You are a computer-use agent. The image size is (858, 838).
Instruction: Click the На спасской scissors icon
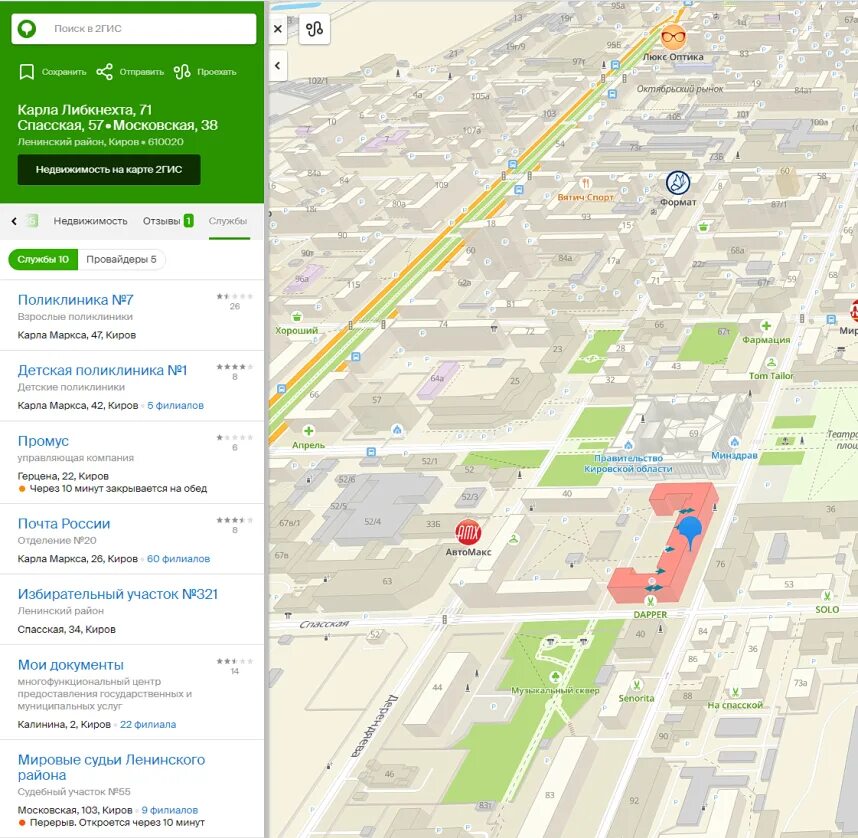(736, 692)
